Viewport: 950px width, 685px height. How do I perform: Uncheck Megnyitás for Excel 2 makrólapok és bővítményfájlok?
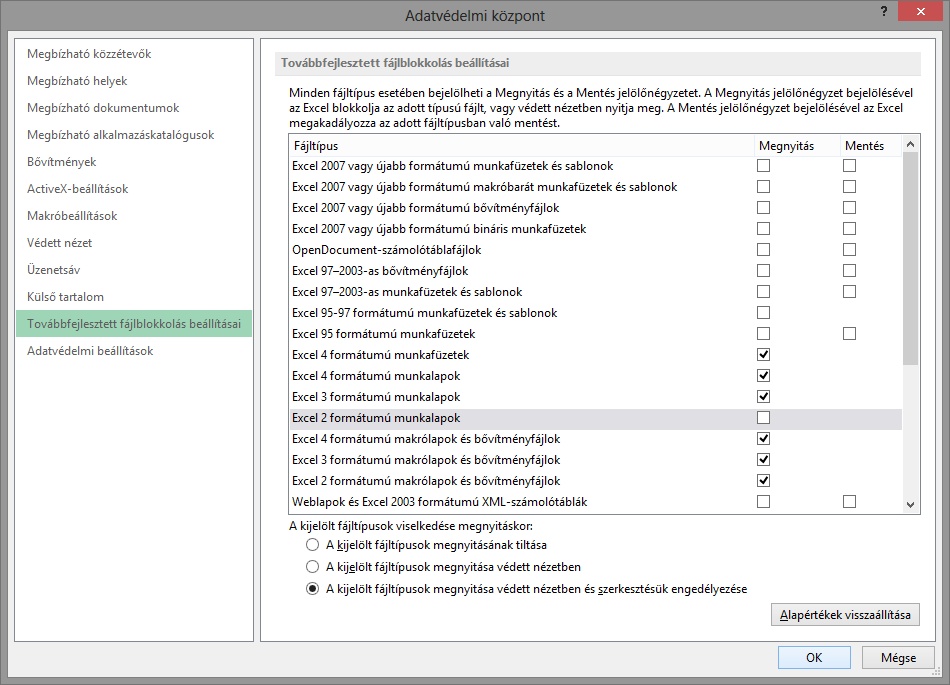click(763, 480)
